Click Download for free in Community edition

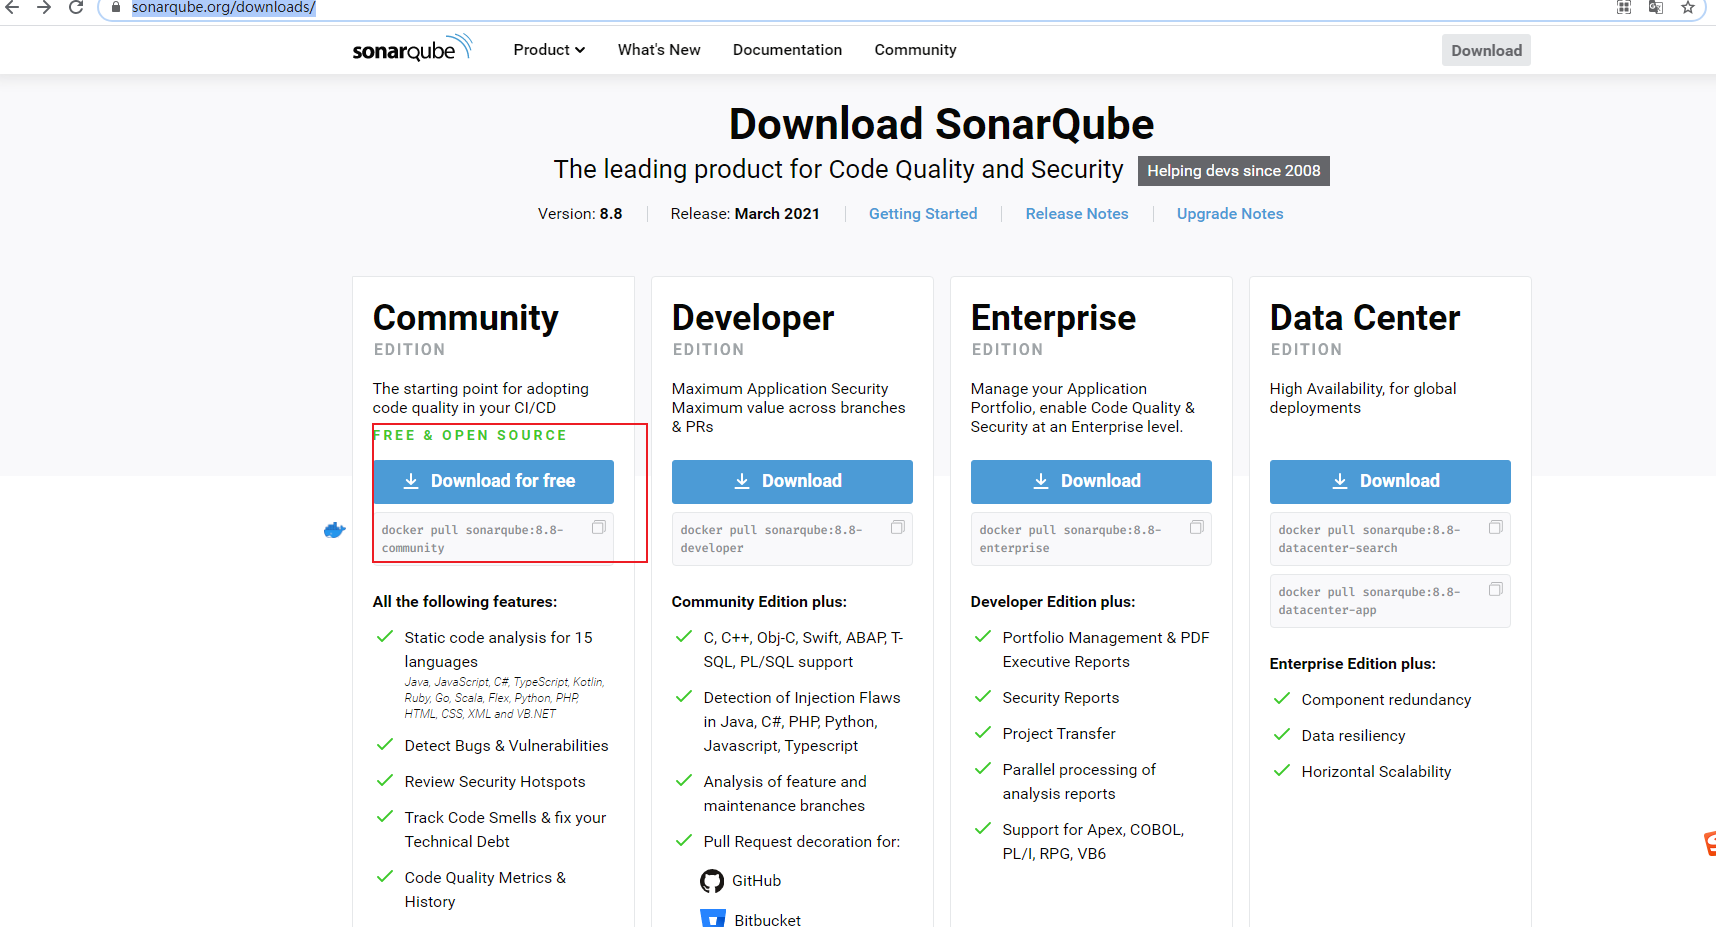pos(492,481)
